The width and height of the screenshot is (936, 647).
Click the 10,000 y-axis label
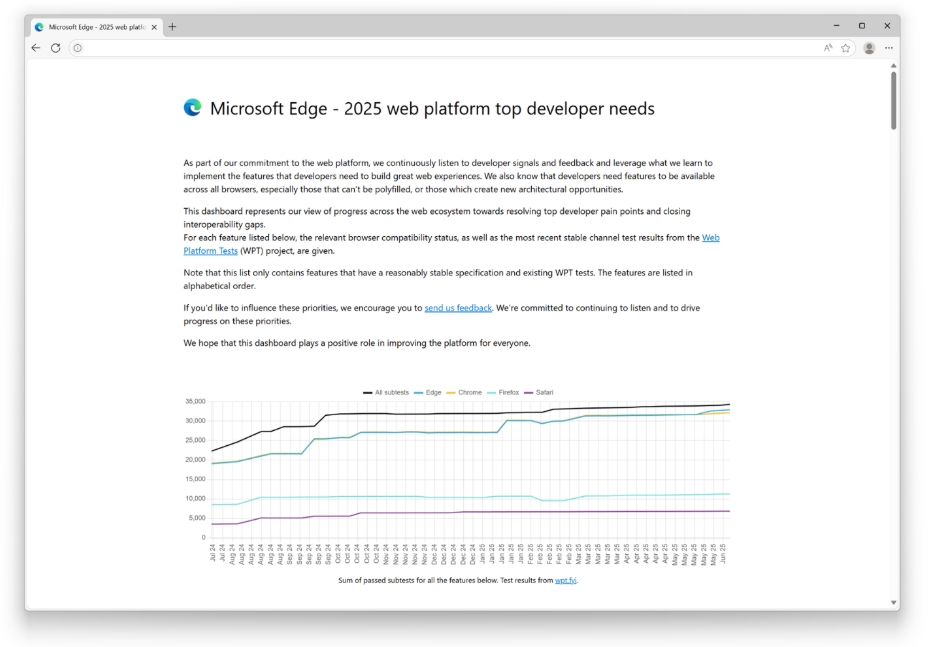click(x=195, y=498)
